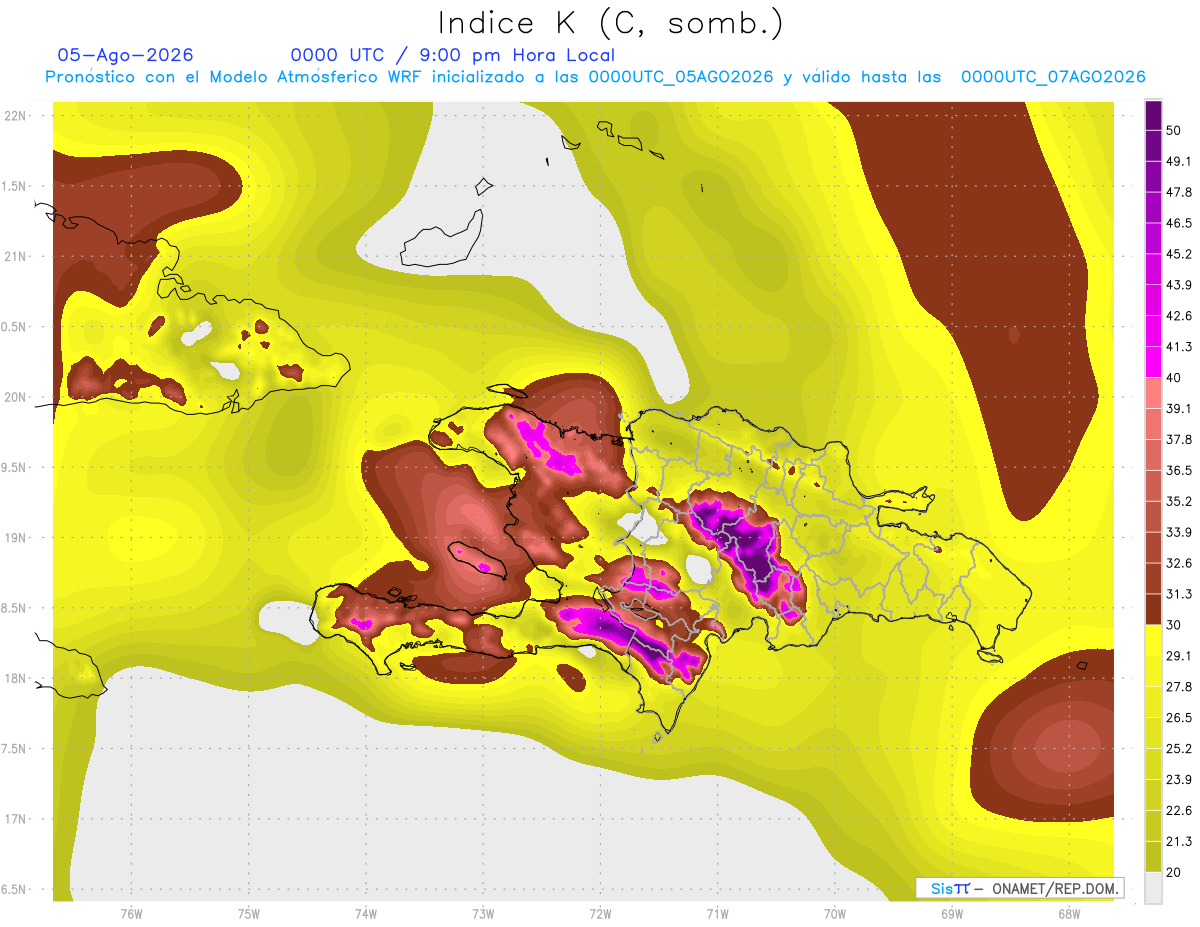Select the "71W" longitude label

pyautogui.click(x=717, y=914)
